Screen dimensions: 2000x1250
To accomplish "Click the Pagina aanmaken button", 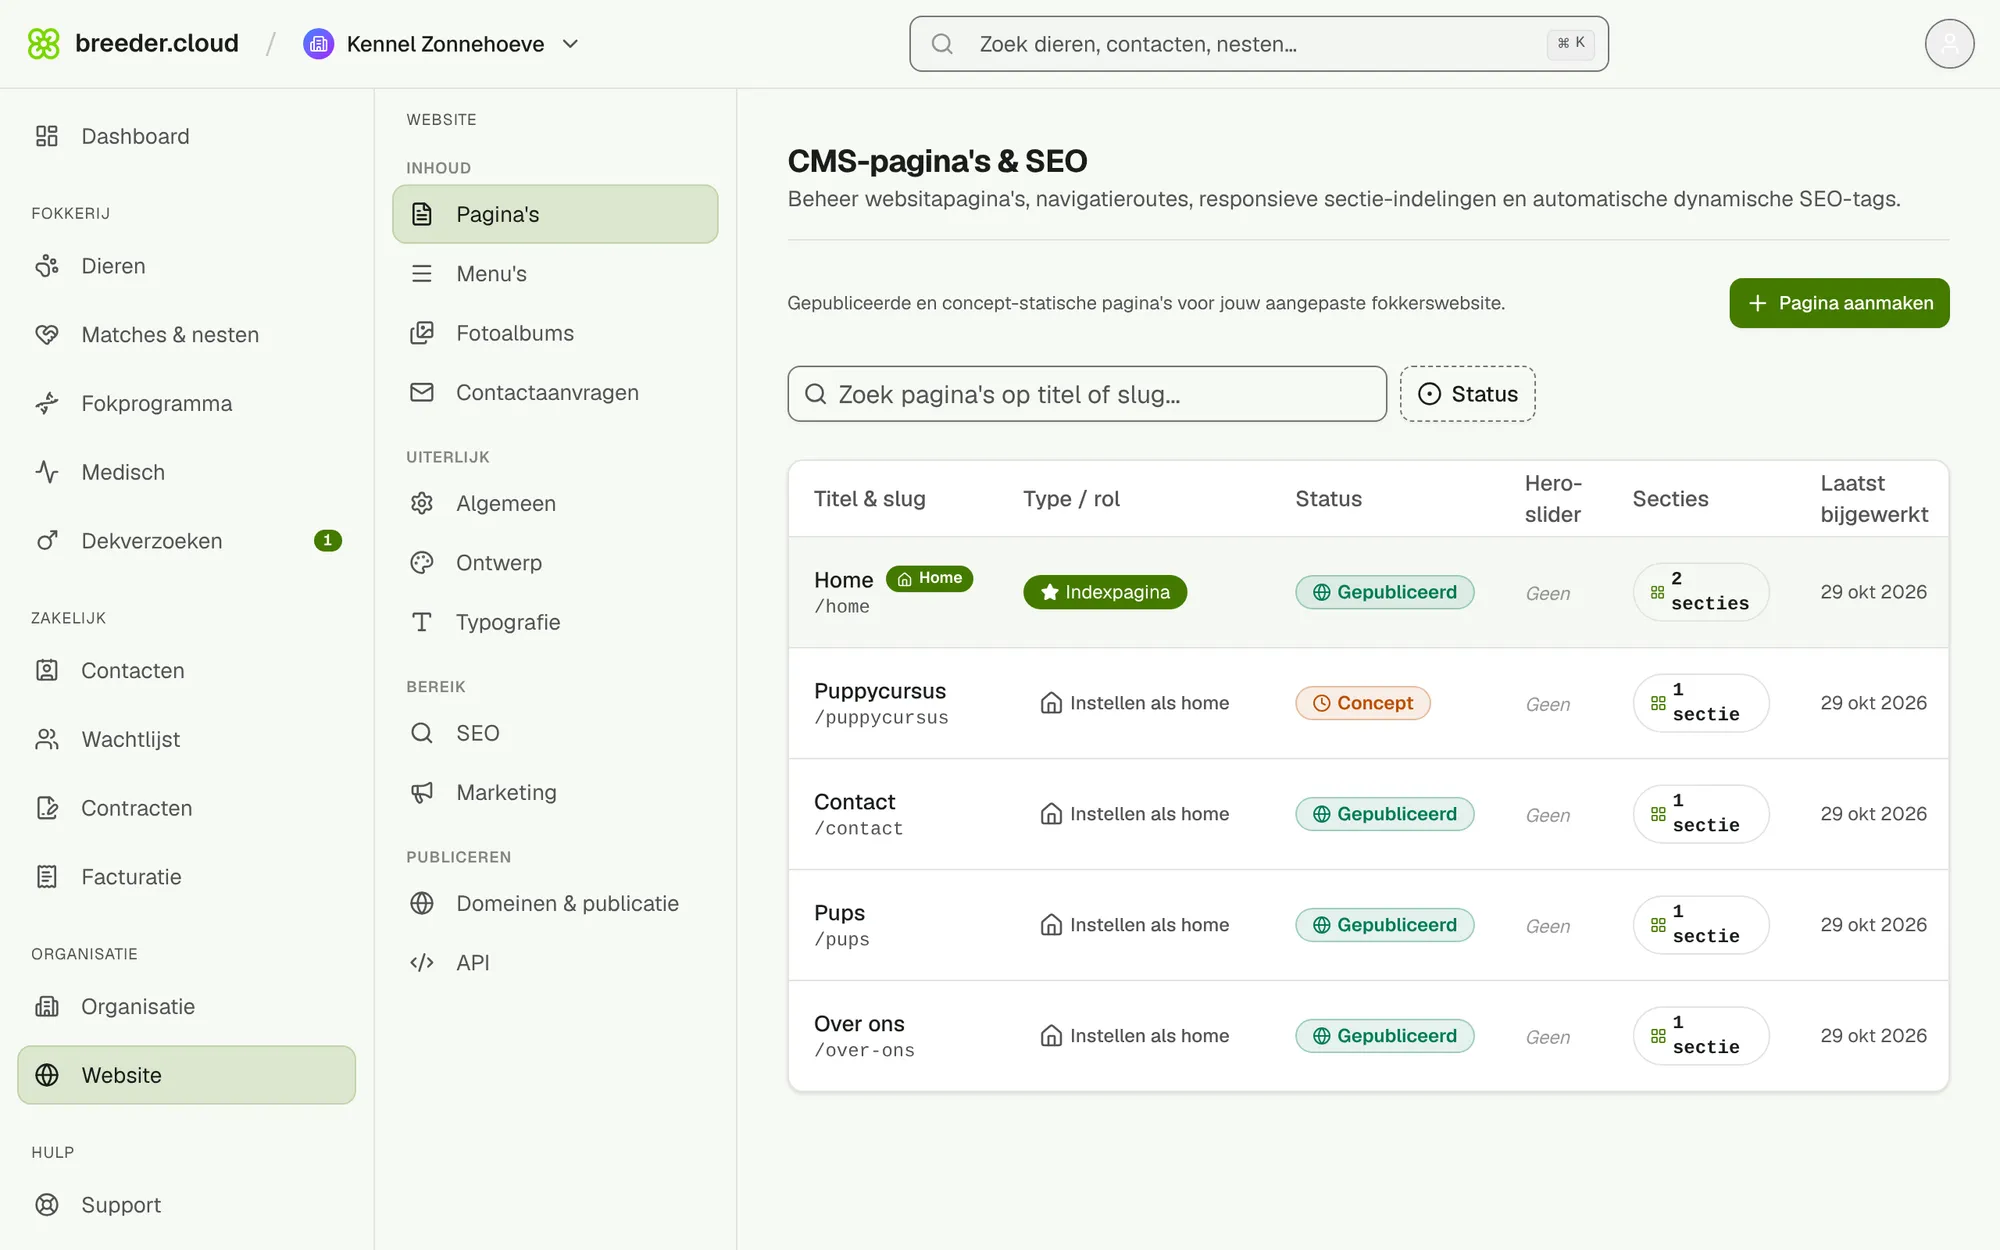I will [x=1839, y=303].
